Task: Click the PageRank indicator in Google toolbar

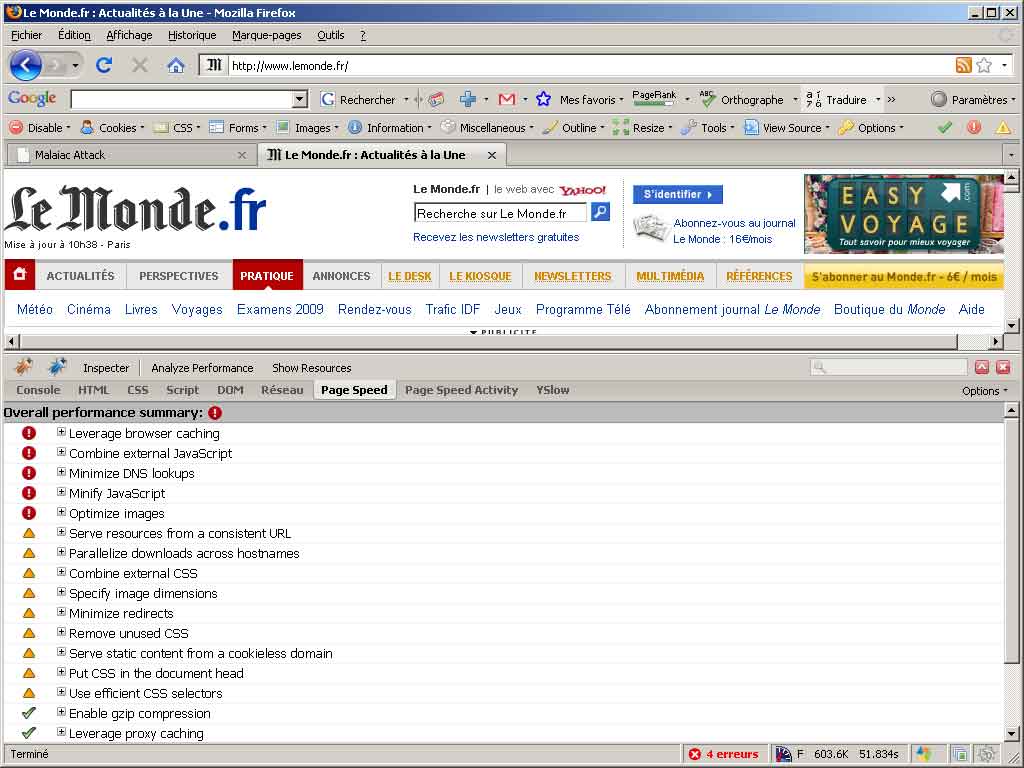Action: (654, 98)
